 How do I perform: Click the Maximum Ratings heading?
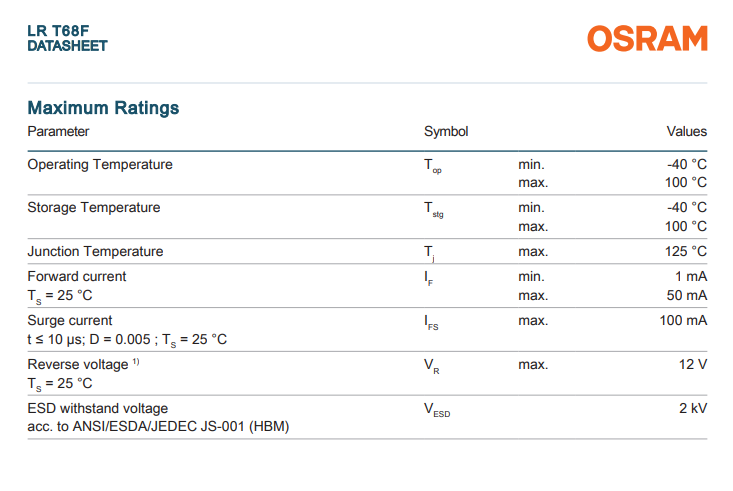103,108
